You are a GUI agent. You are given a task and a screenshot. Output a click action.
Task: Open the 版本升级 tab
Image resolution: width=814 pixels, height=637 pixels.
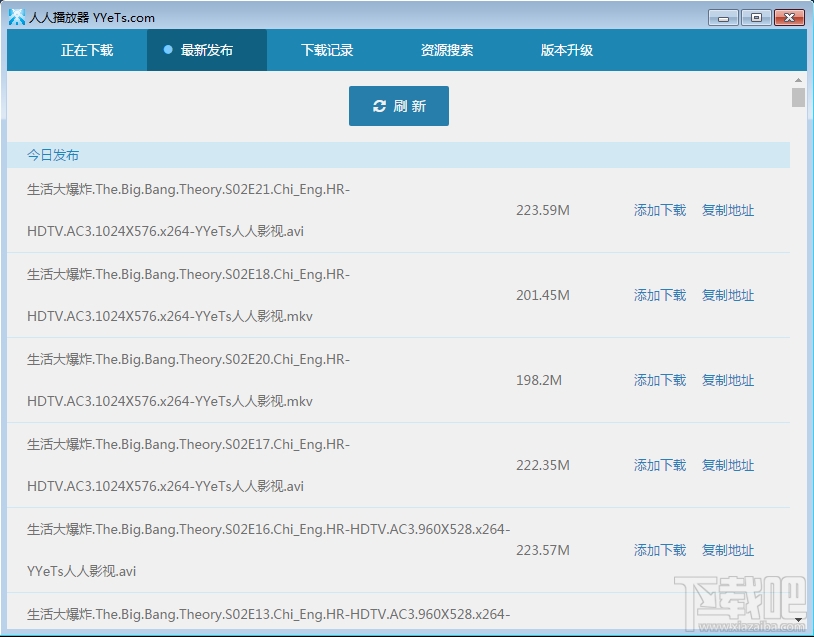tap(566, 50)
